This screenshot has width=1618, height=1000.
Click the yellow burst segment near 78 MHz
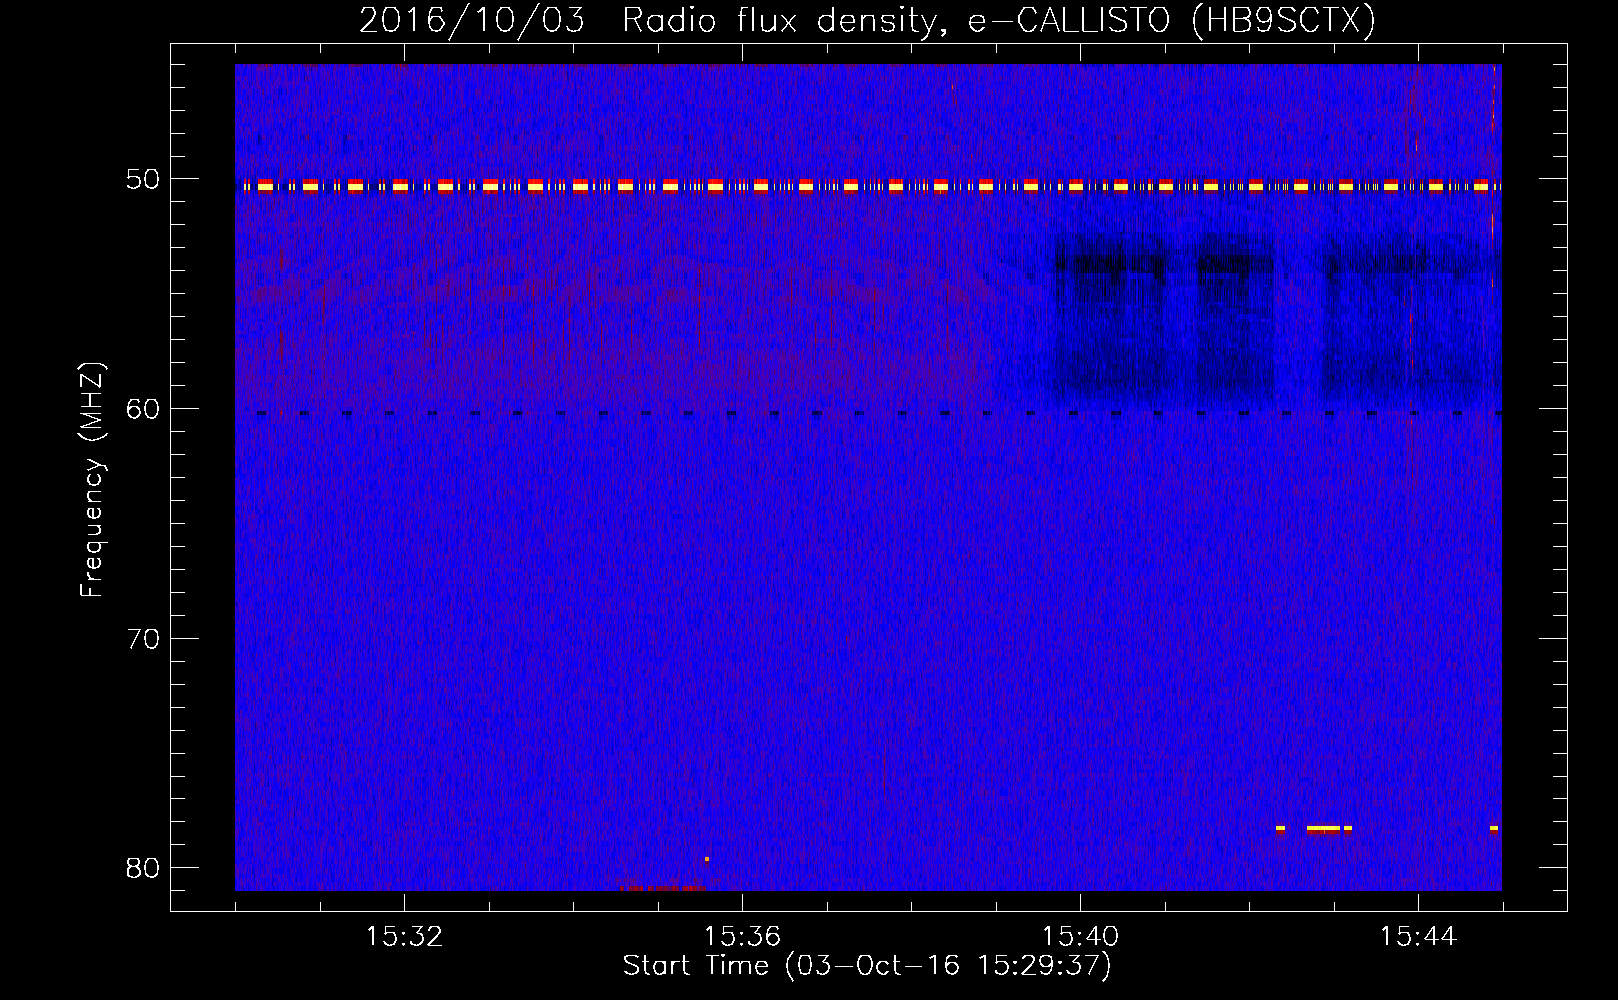(1323, 828)
